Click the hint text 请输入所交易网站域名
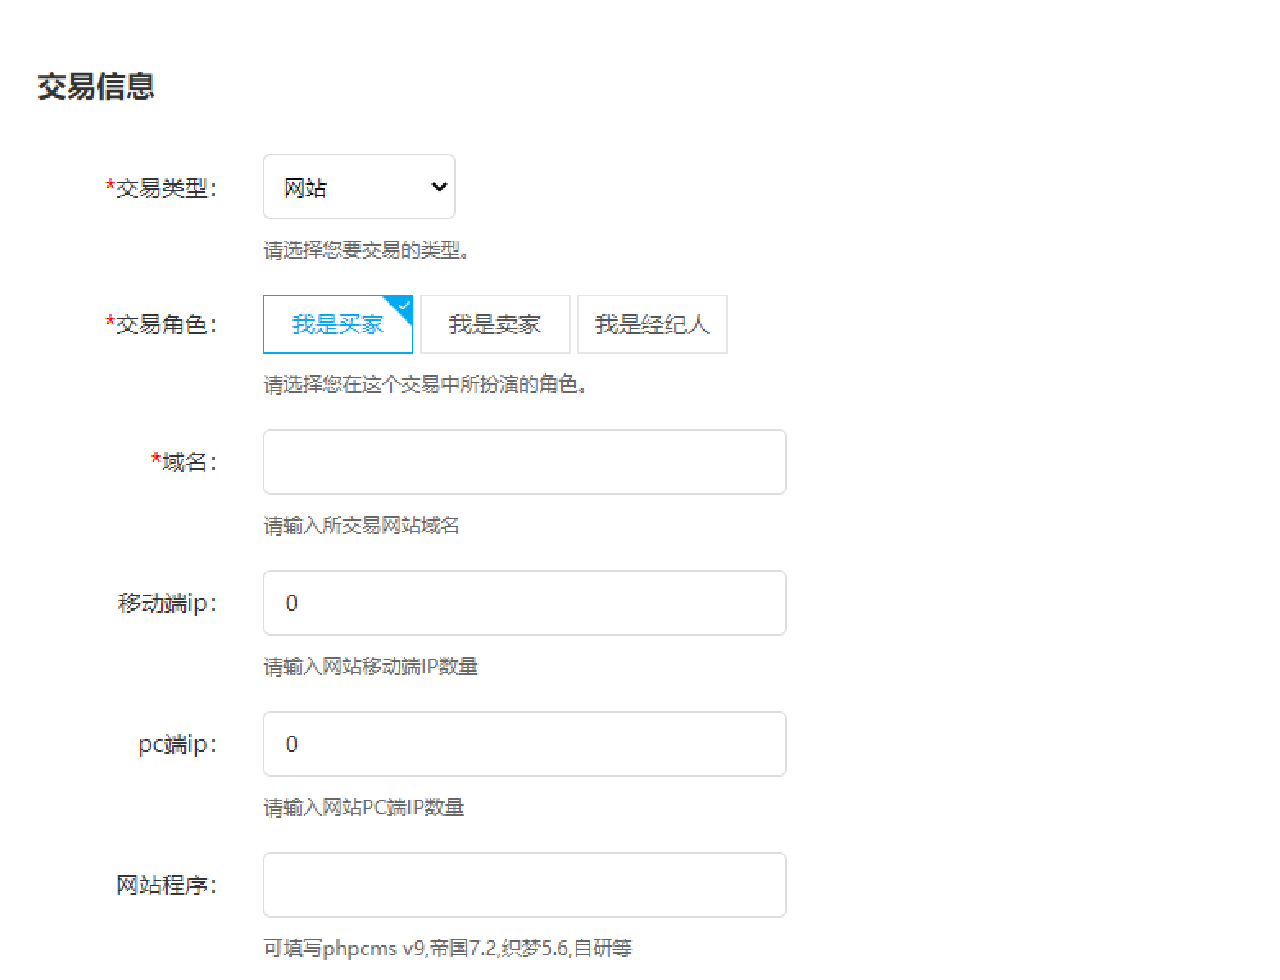Image resolution: width=1280 pixels, height=980 pixels. click(x=361, y=525)
